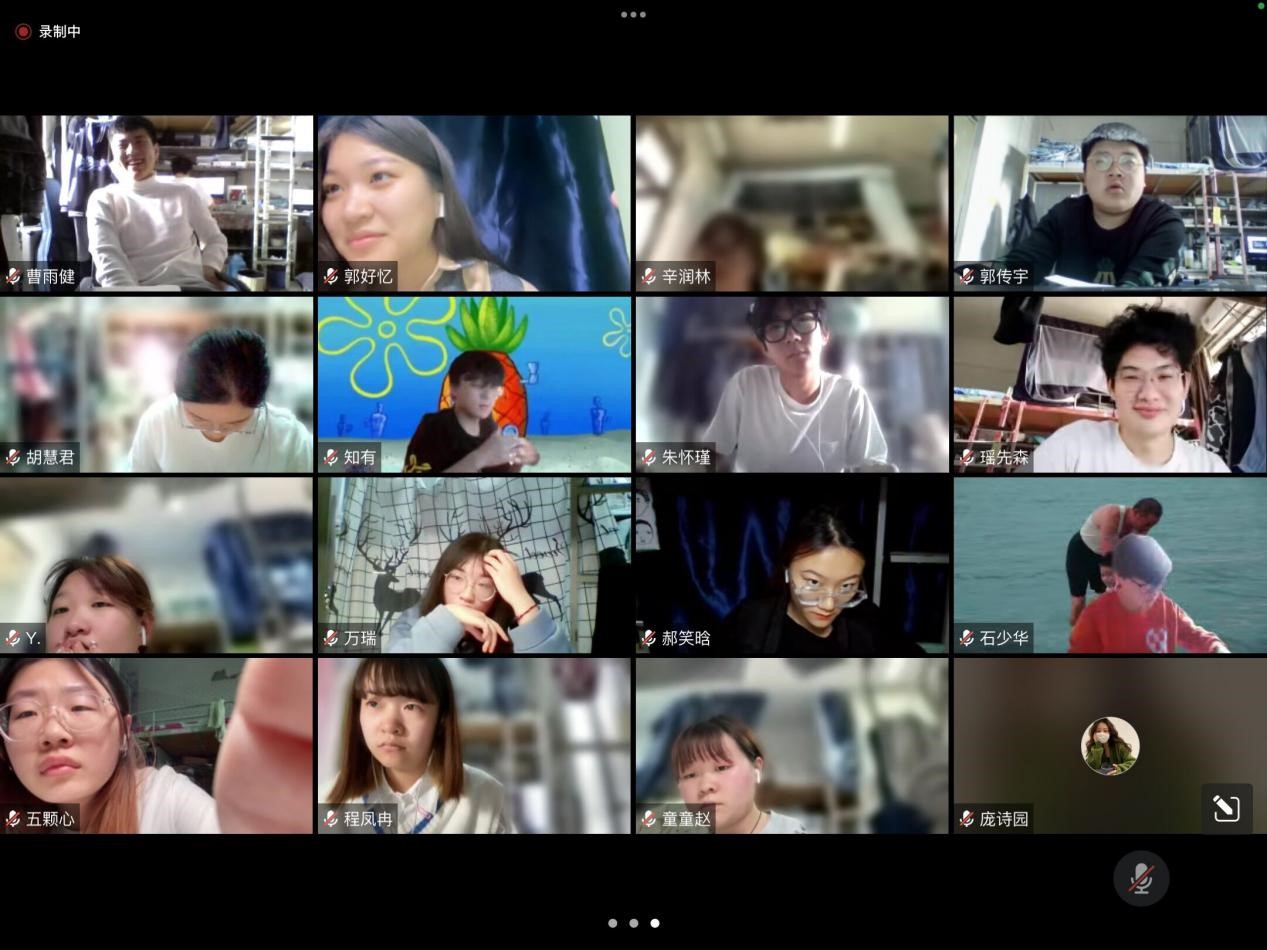1267x950 pixels.
Task: Go to the first page dot
Action: tap(612, 923)
